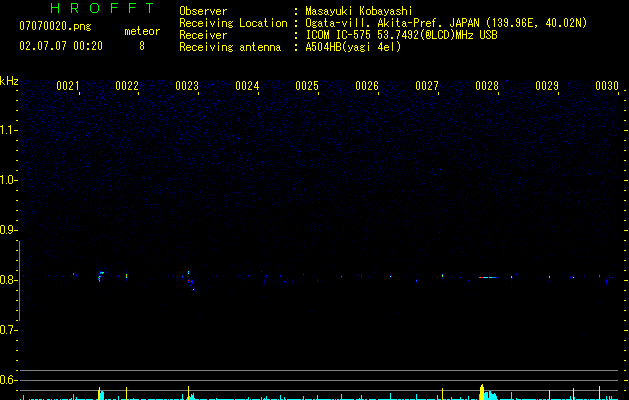Select the Ogata-vill. Akita-Pref. JAPAN location text
The height and width of the screenshot is (400, 629).
[446, 23]
